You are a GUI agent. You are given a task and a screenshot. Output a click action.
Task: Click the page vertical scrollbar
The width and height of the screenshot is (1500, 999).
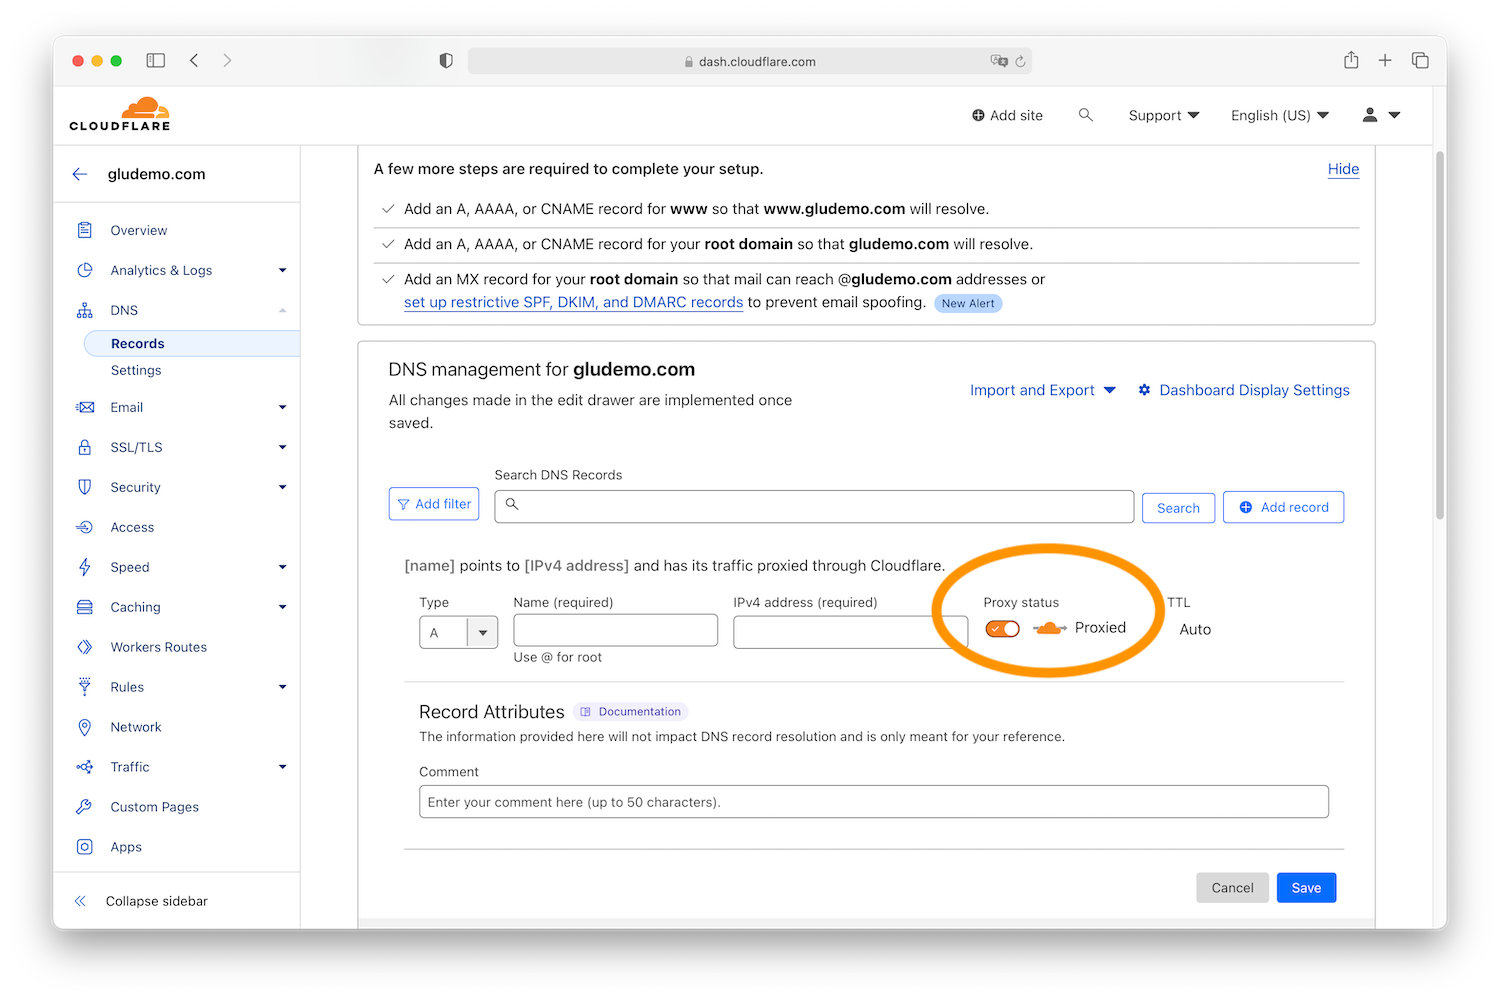(1440, 335)
